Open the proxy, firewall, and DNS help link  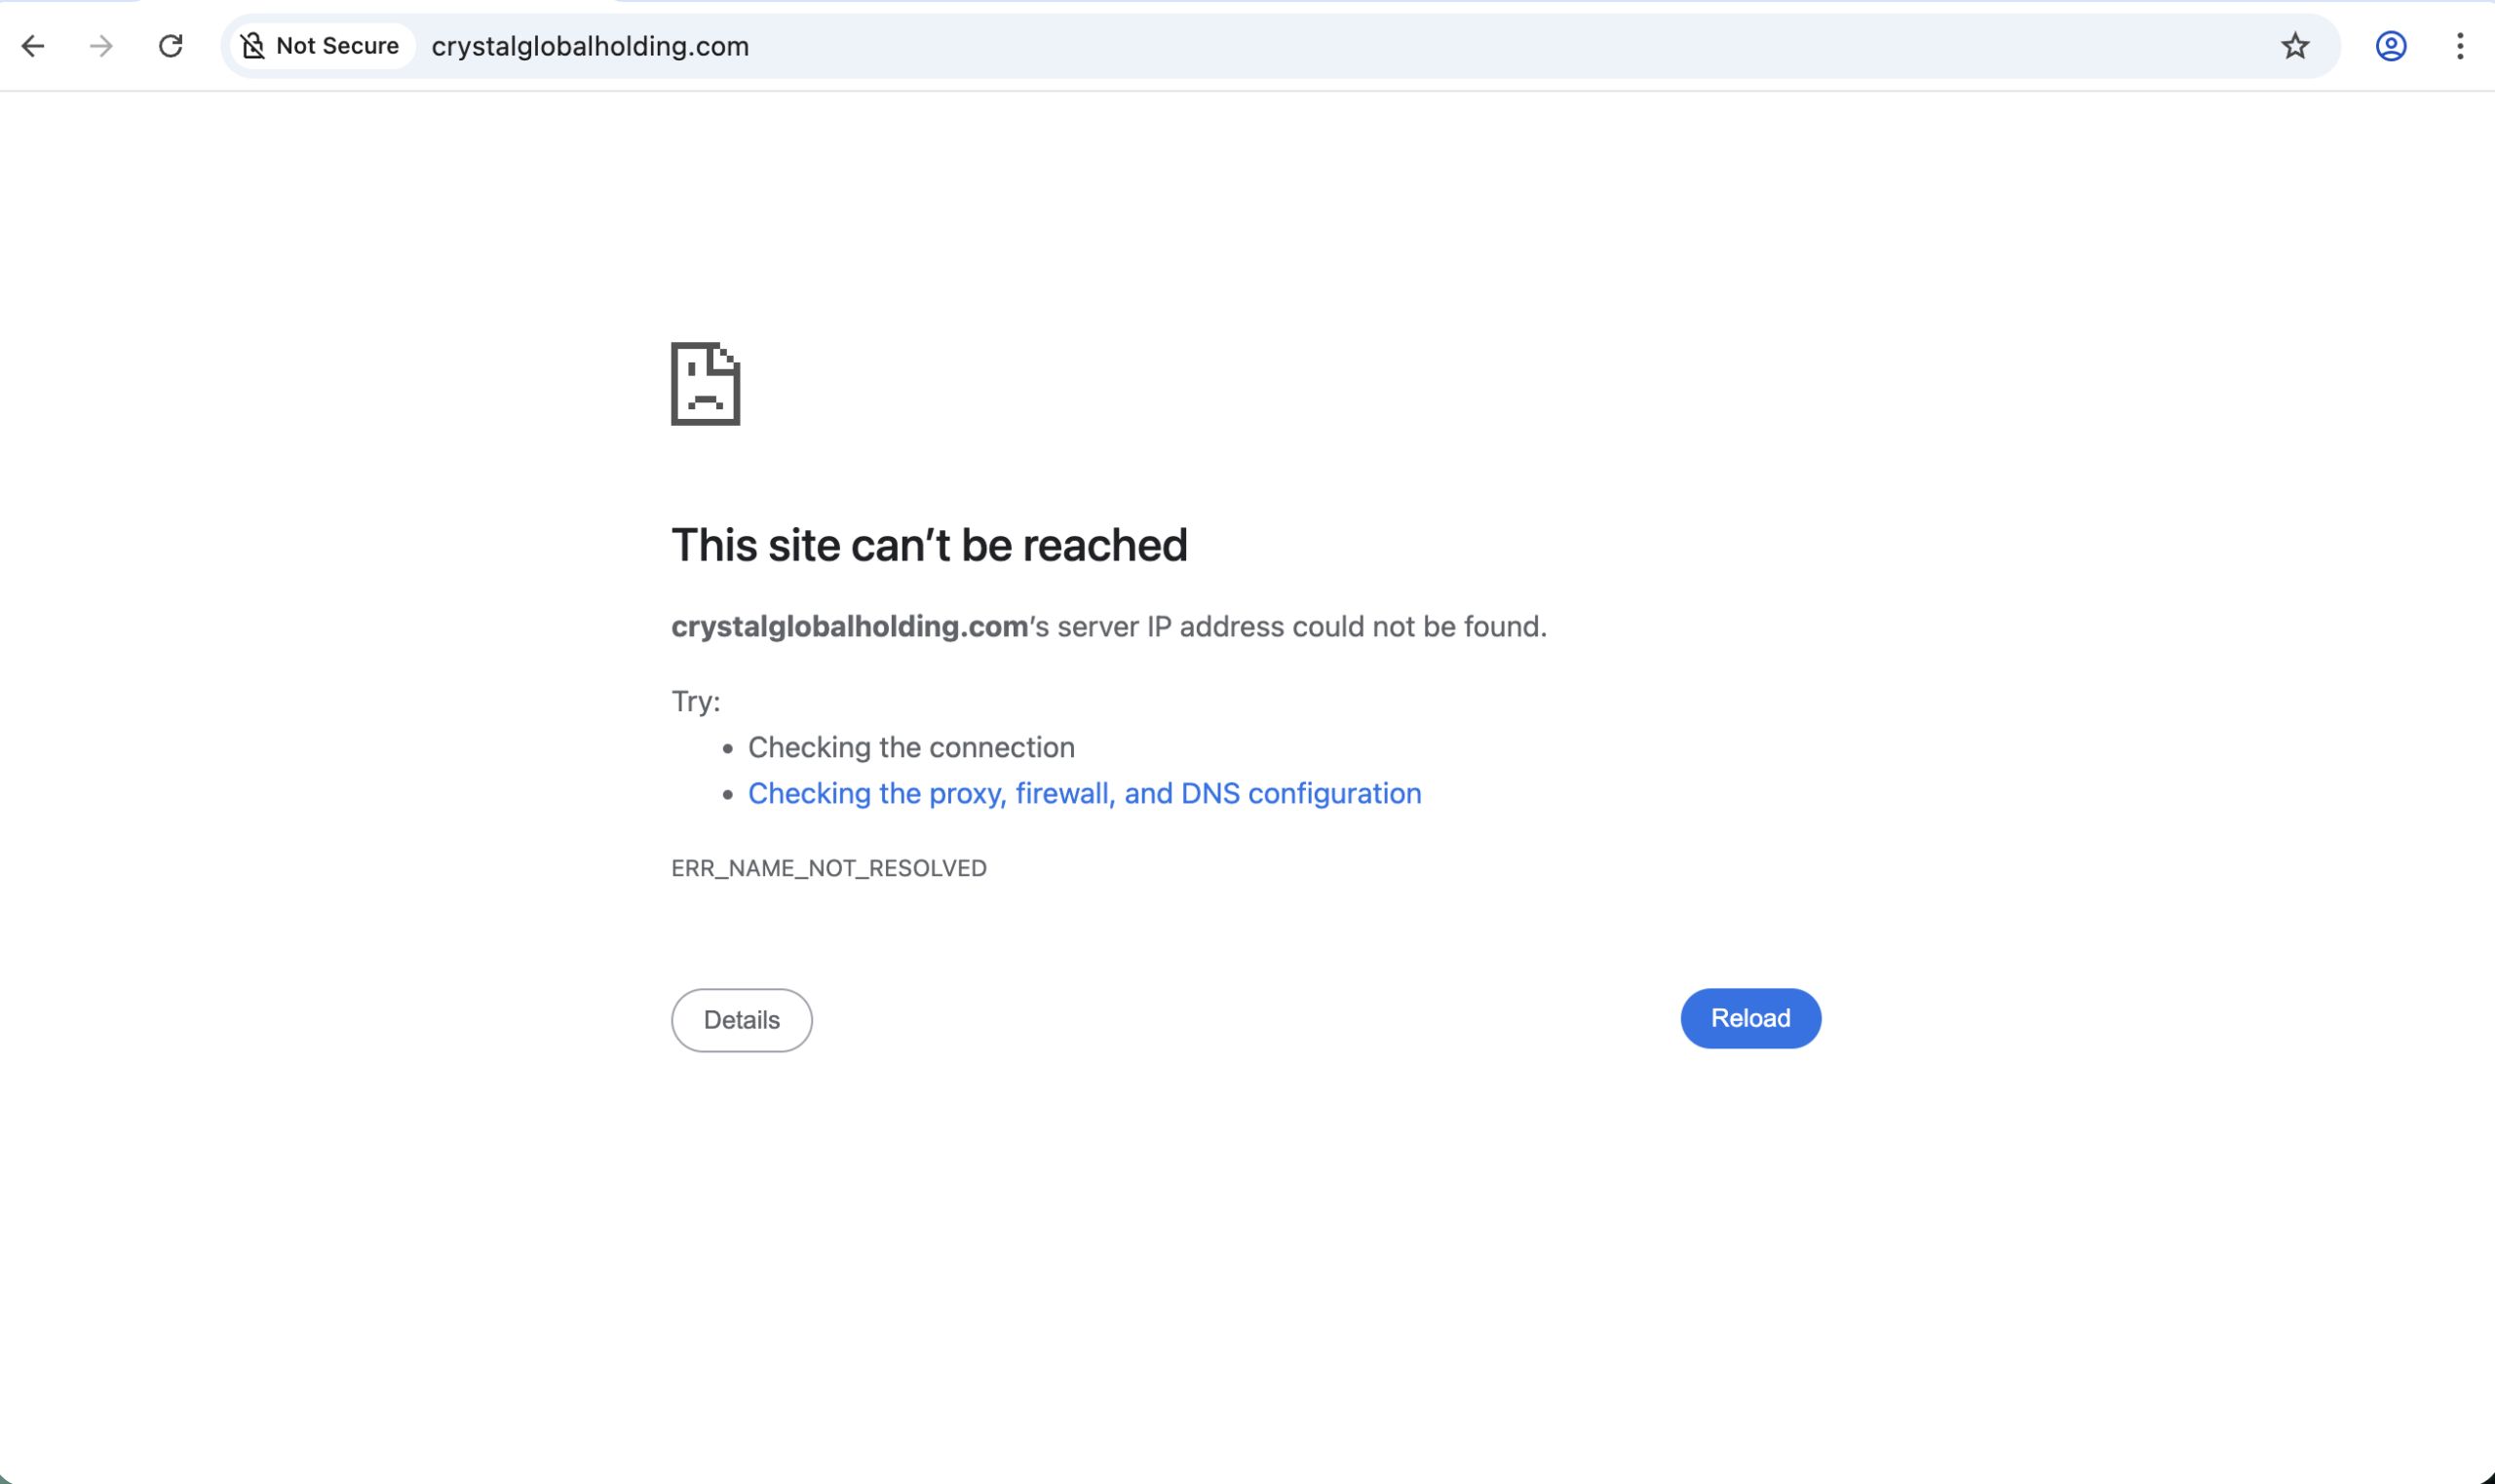pyautogui.click(x=1084, y=793)
